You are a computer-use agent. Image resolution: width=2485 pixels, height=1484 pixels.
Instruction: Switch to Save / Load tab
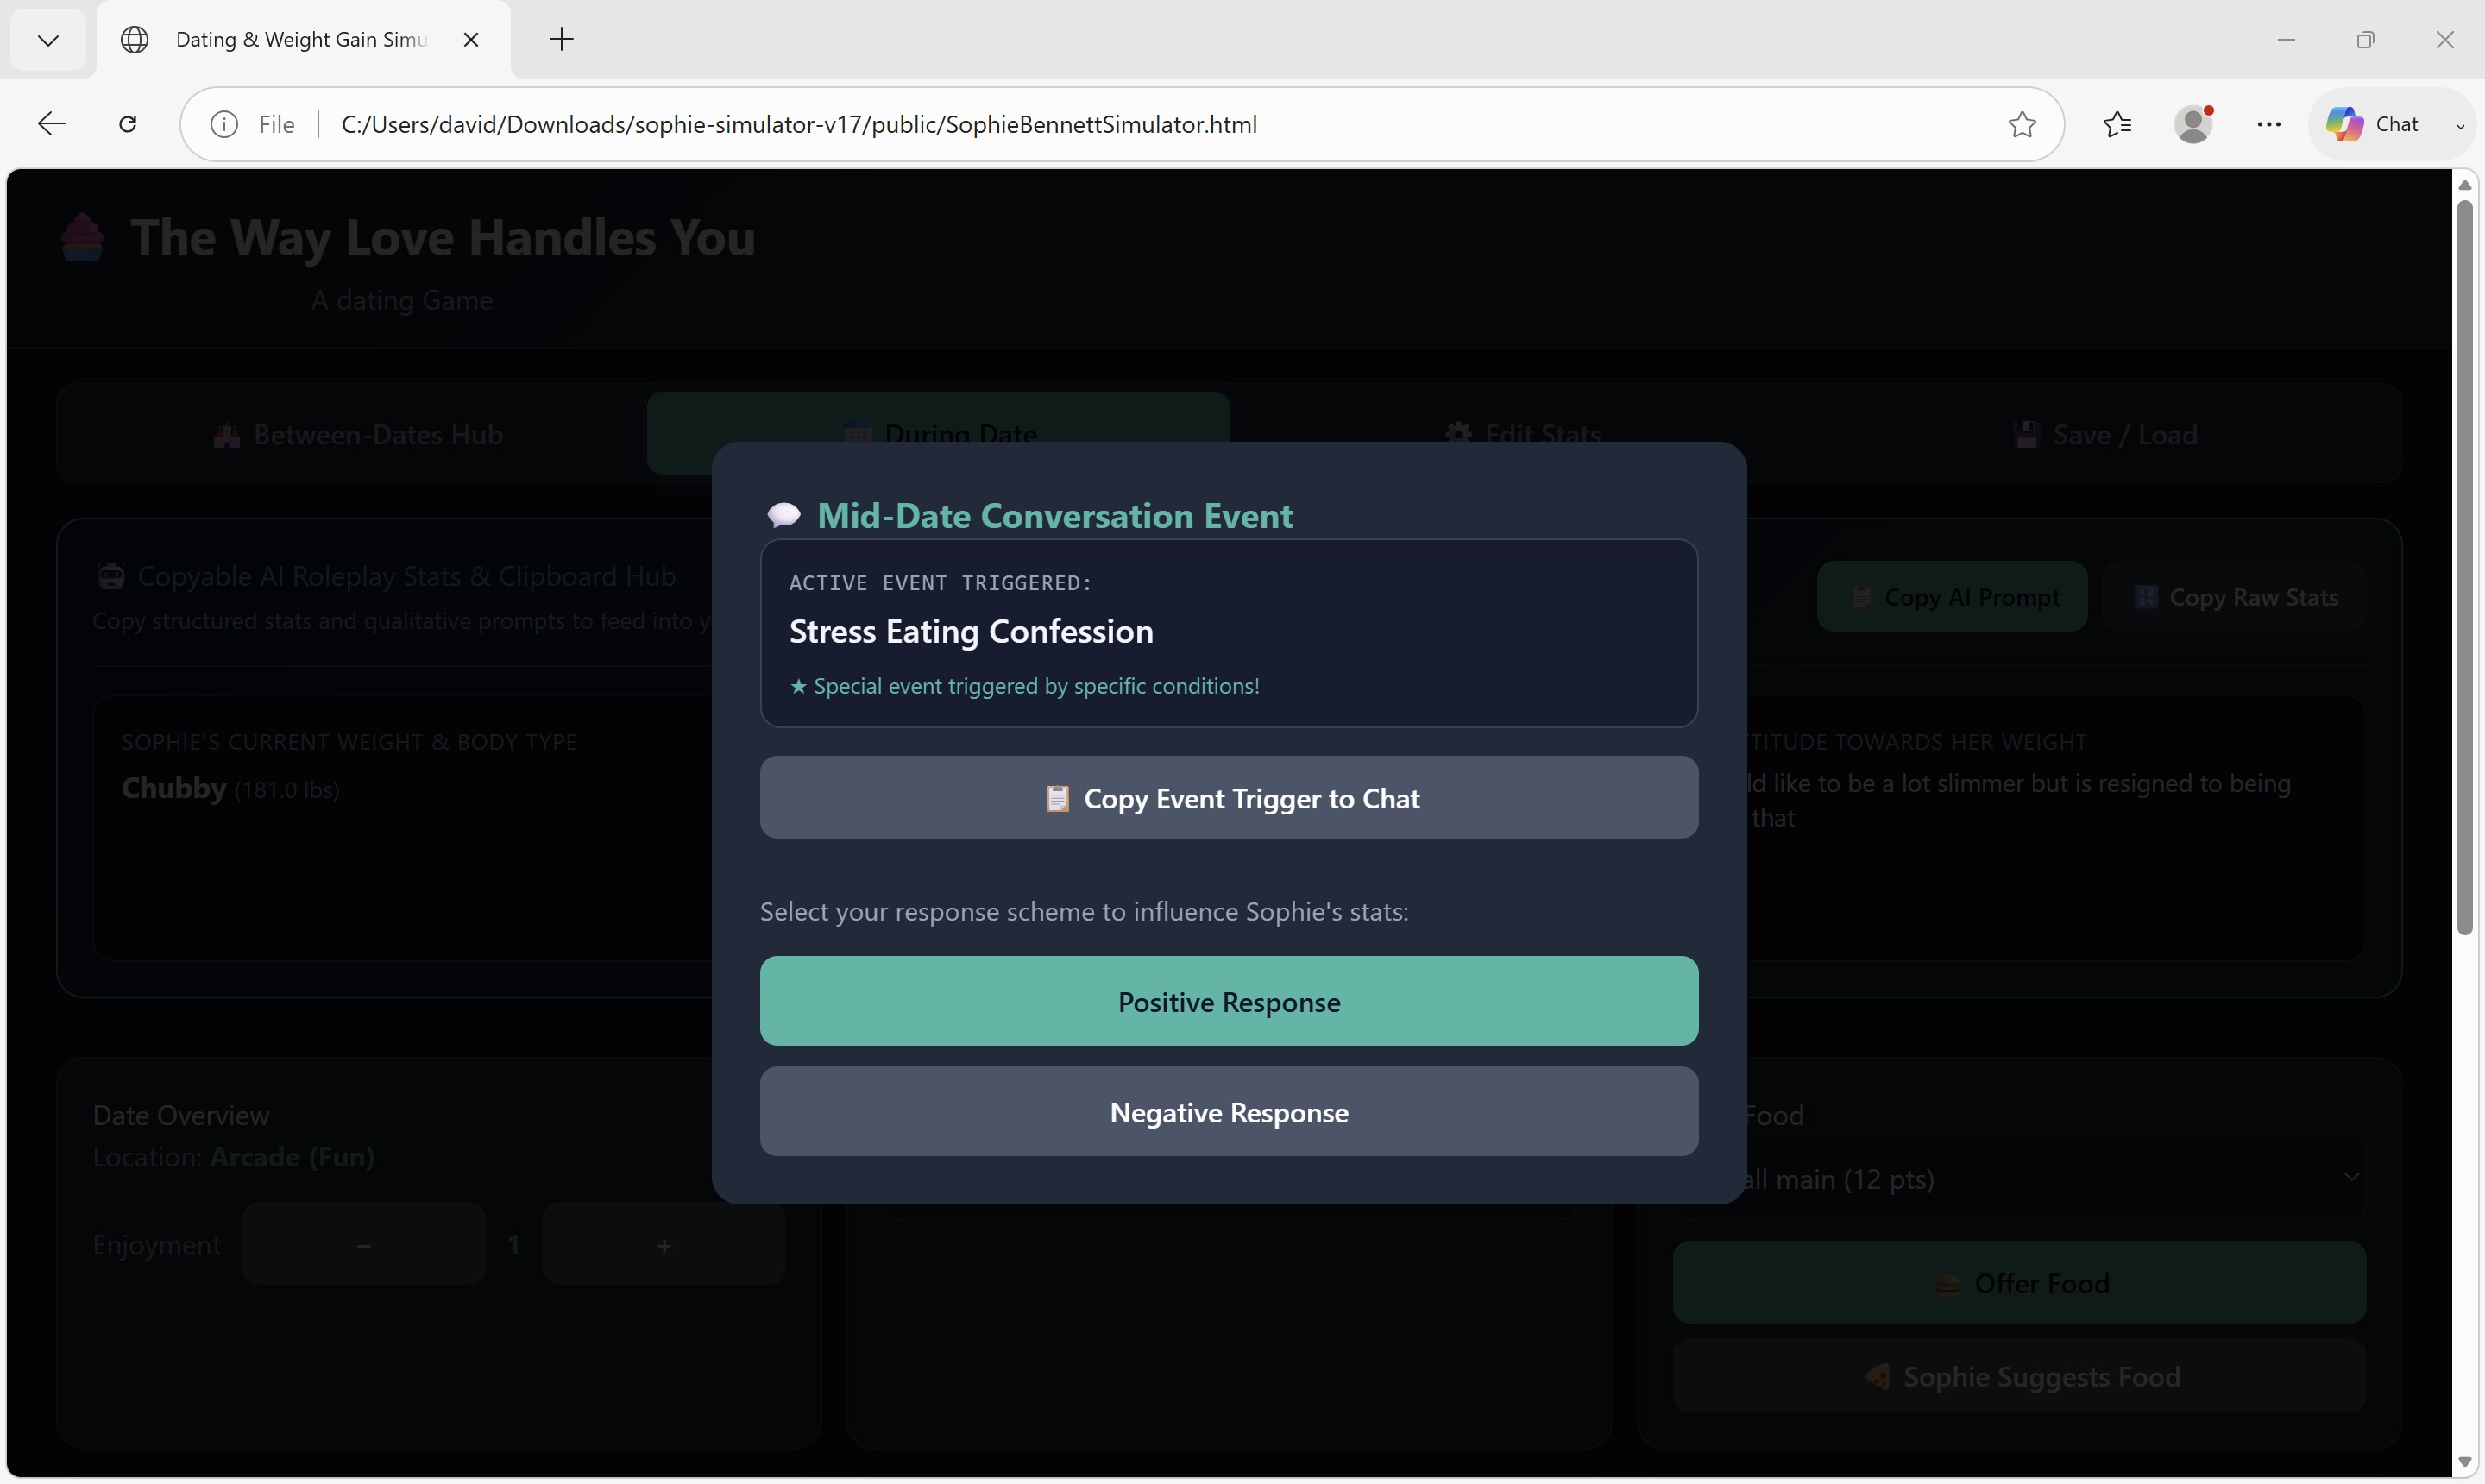2104,434
